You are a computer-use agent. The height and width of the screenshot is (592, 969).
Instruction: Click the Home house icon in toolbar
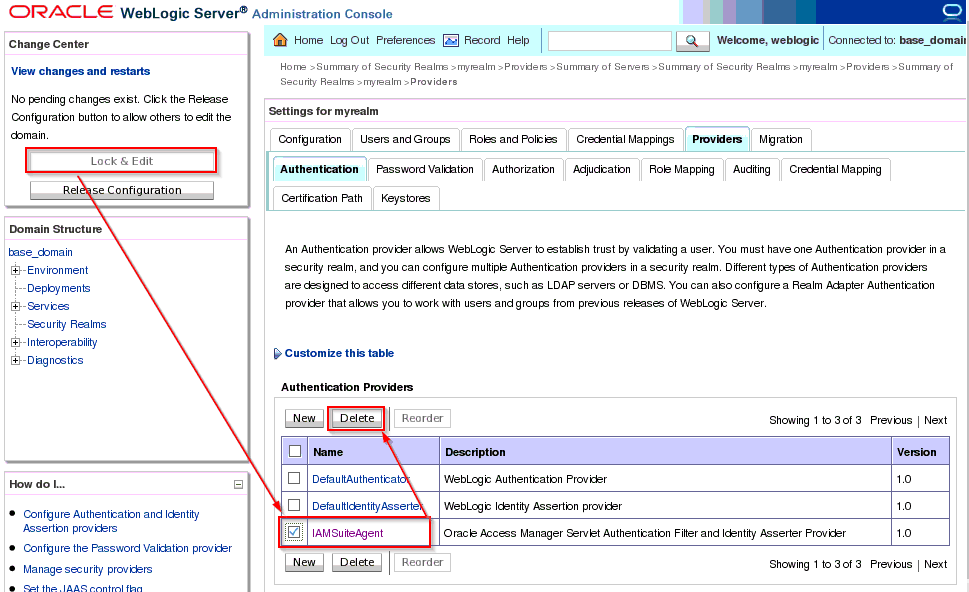pos(280,41)
